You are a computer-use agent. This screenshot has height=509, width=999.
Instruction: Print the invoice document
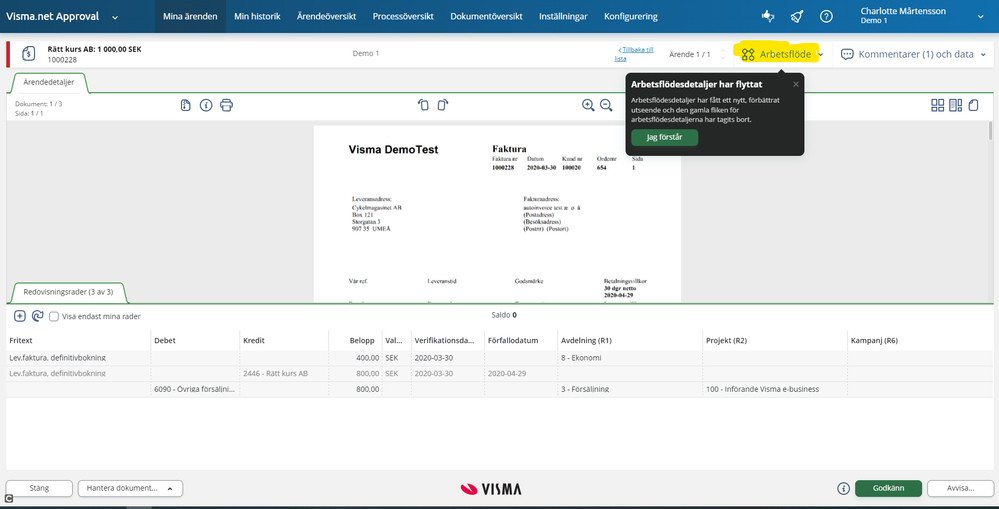click(226, 105)
